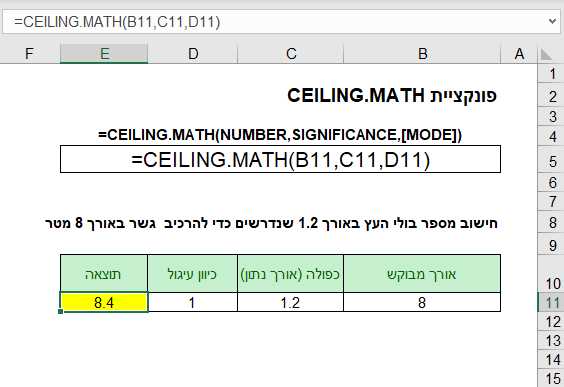The height and width of the screenshot is (387, 564).
Task: Select row 2 header
Action: 552,96
